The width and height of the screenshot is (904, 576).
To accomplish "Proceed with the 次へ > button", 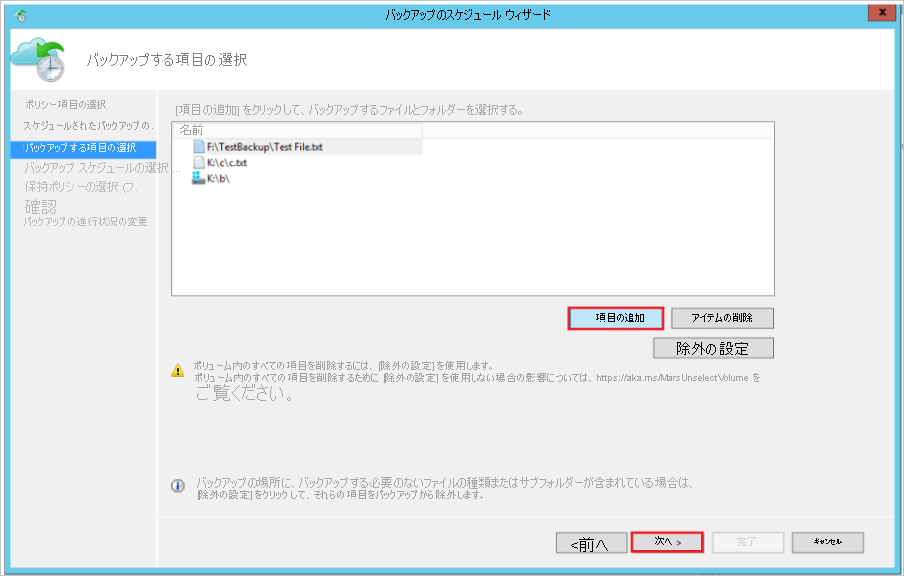I will tap(667, 542).
